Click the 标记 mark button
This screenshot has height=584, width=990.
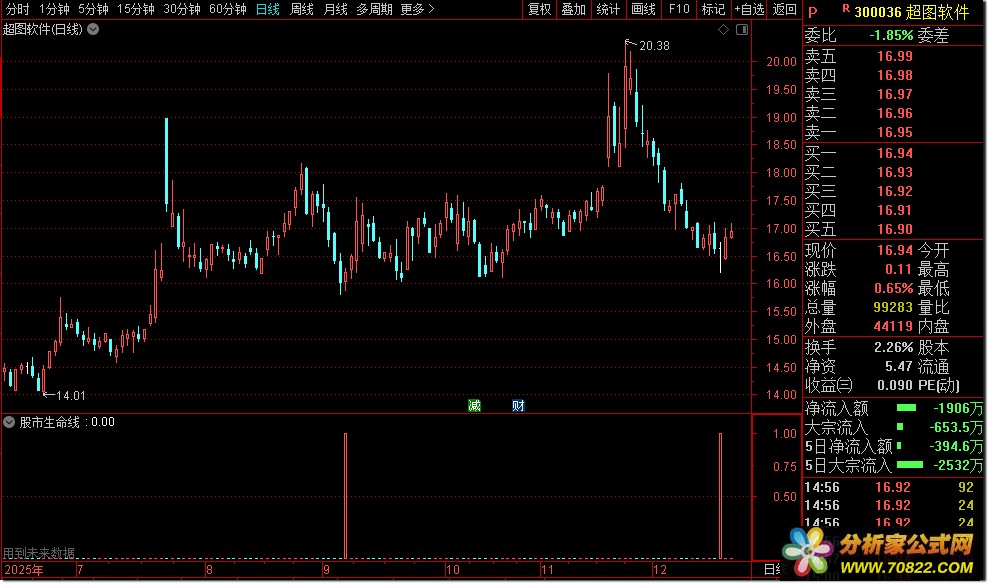pyautogui.click(x=713, y=9)
